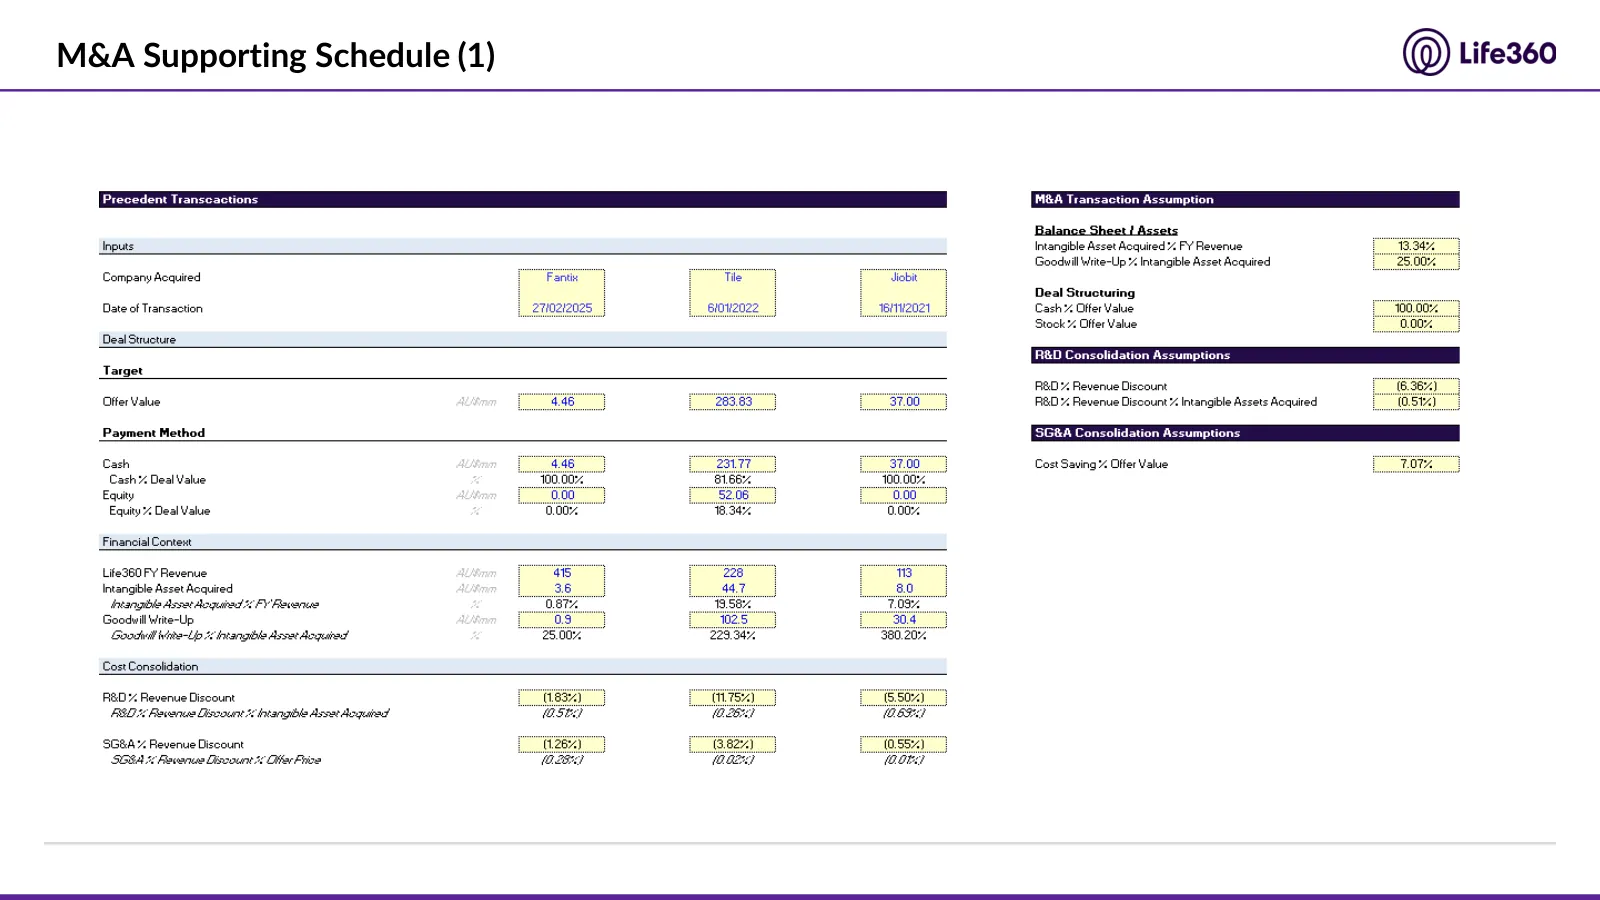
Task: Select Intangible Asset Acquired value 3.6
Action: pos(562,589)
